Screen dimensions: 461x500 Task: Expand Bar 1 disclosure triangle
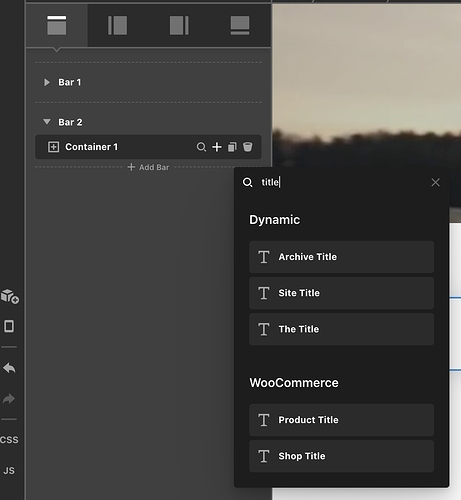point(47,82)
